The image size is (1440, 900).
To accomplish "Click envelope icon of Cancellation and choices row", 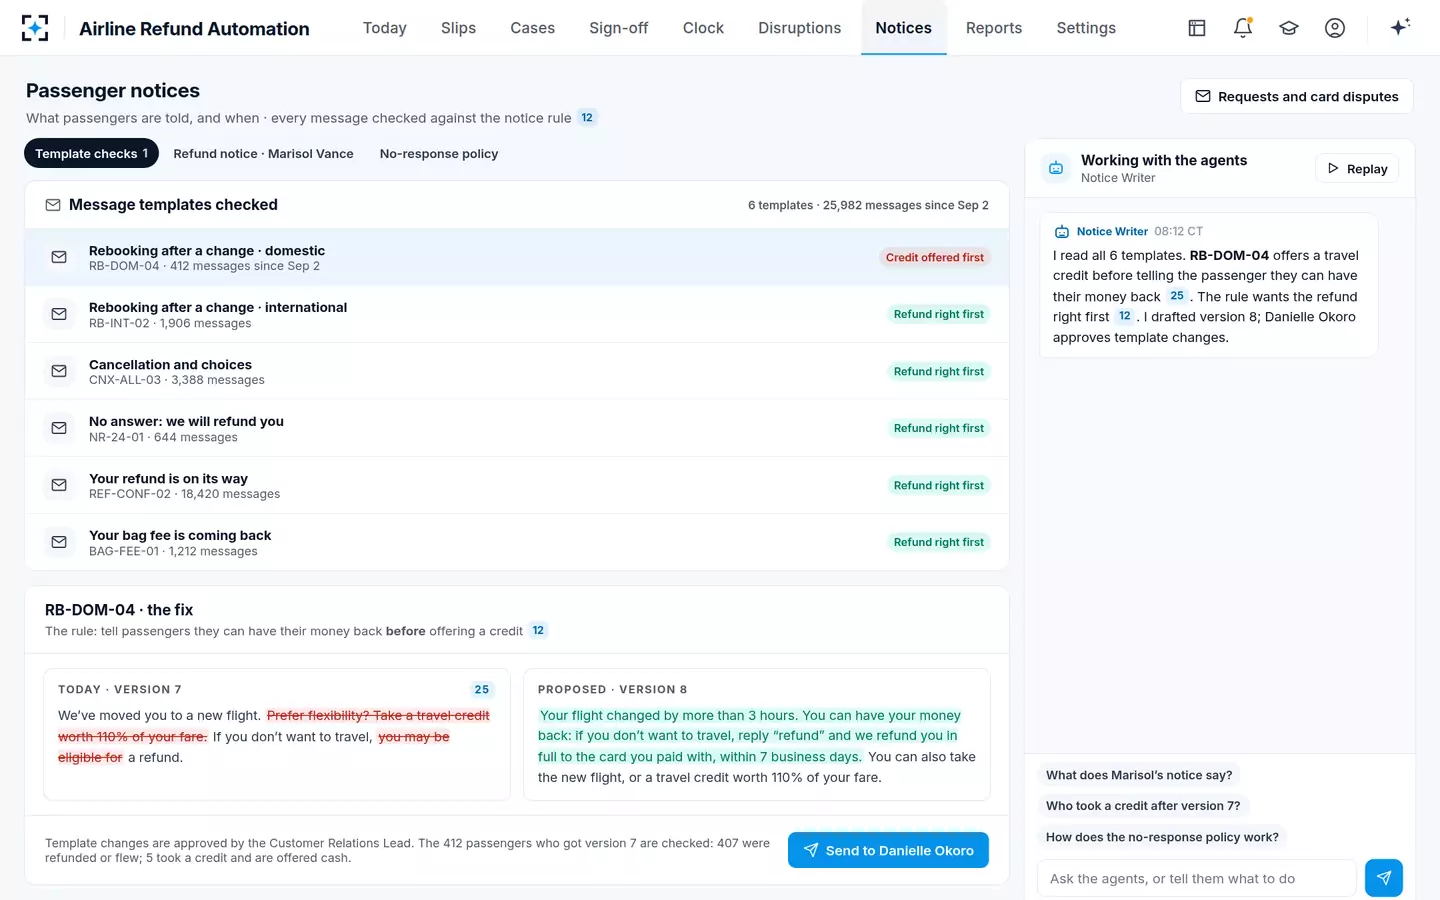I will pos(59,372).
